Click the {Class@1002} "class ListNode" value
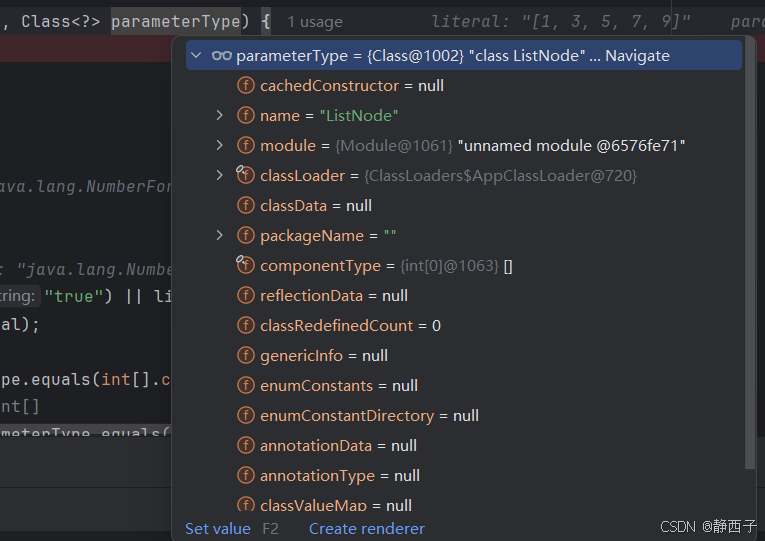Image resolution: width=765 pixels, height=541 pixels. 476,56
